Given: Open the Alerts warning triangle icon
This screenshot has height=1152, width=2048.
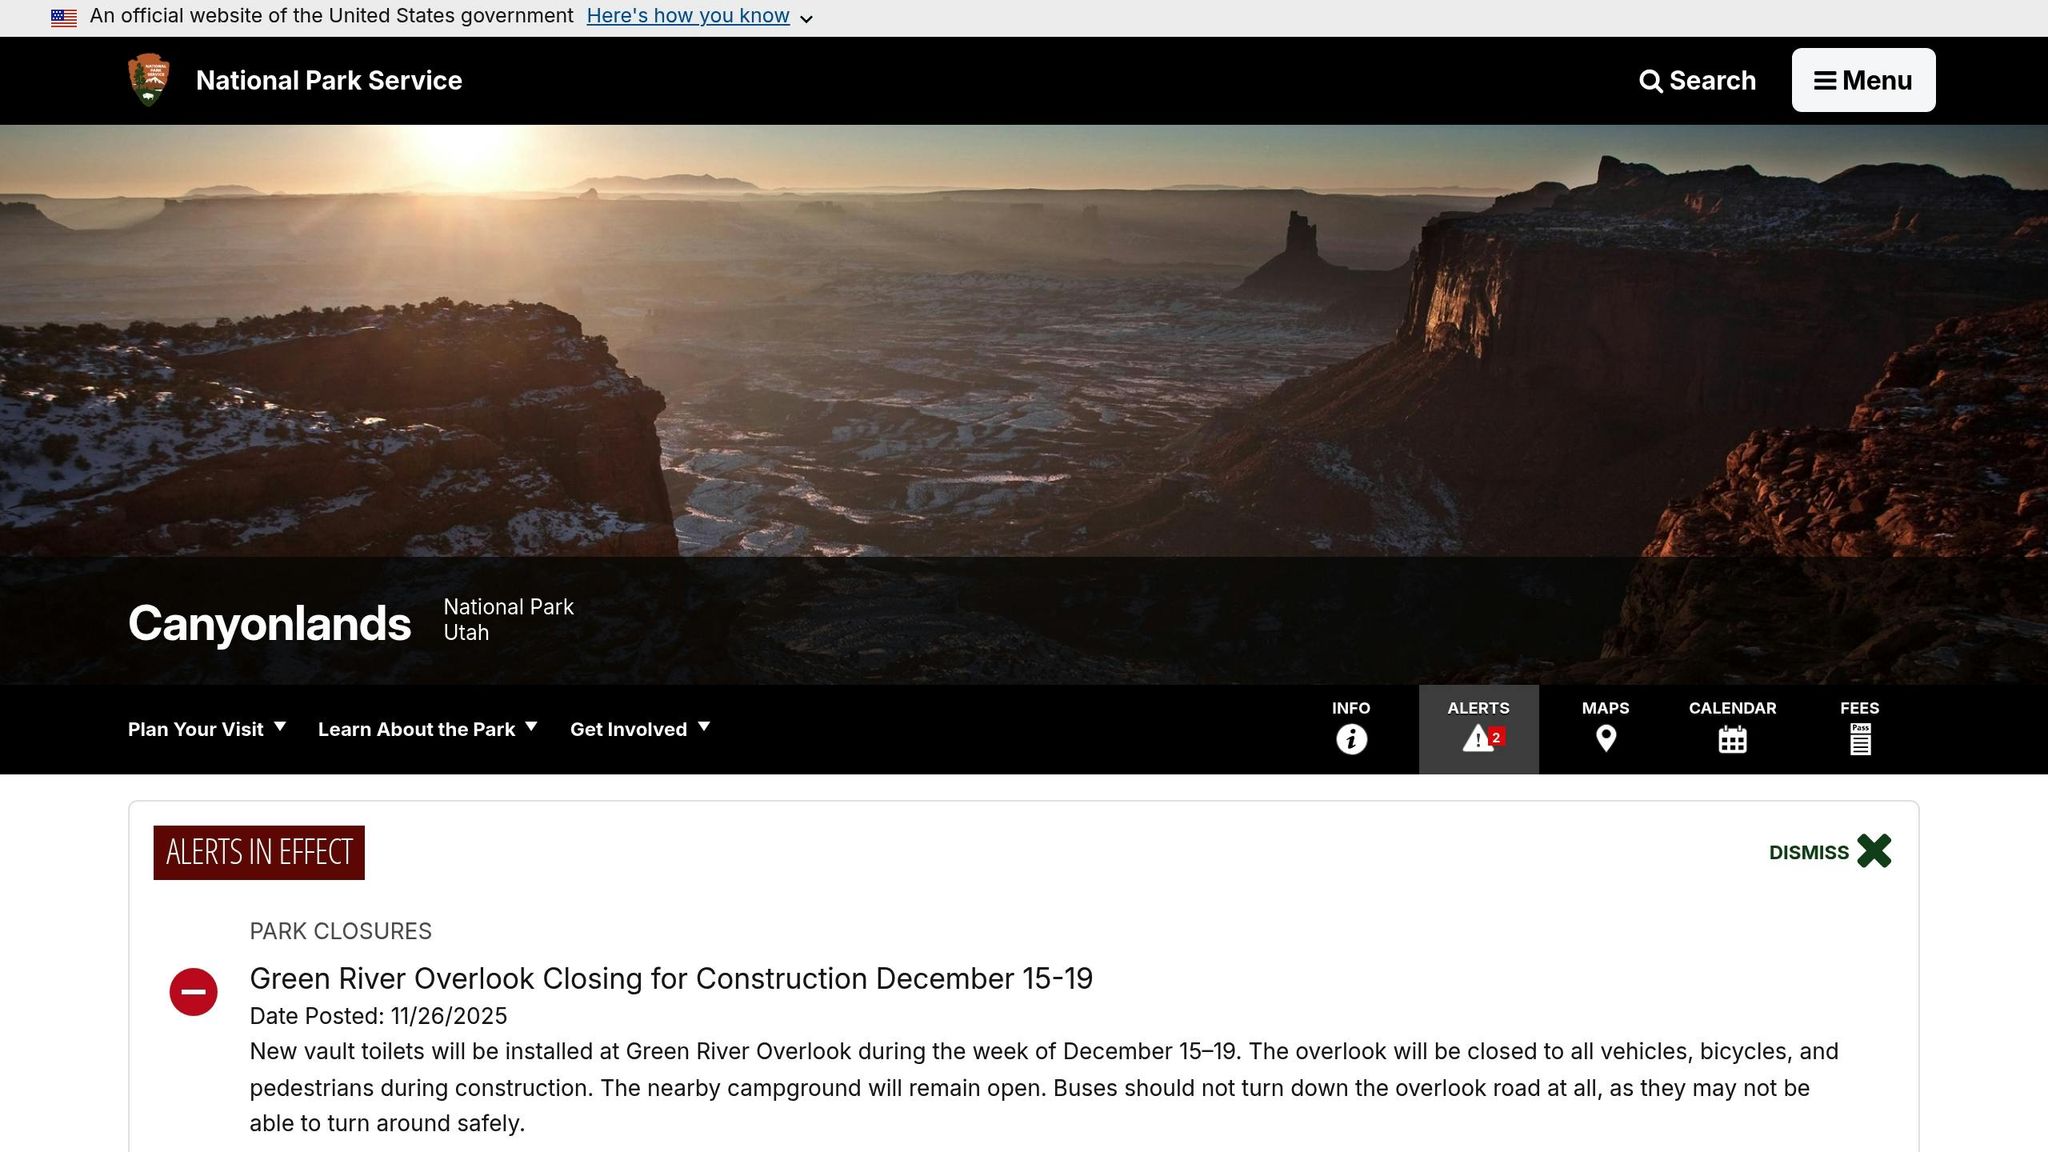Looking at the screenshot, I should click(x=1478, y=739).
